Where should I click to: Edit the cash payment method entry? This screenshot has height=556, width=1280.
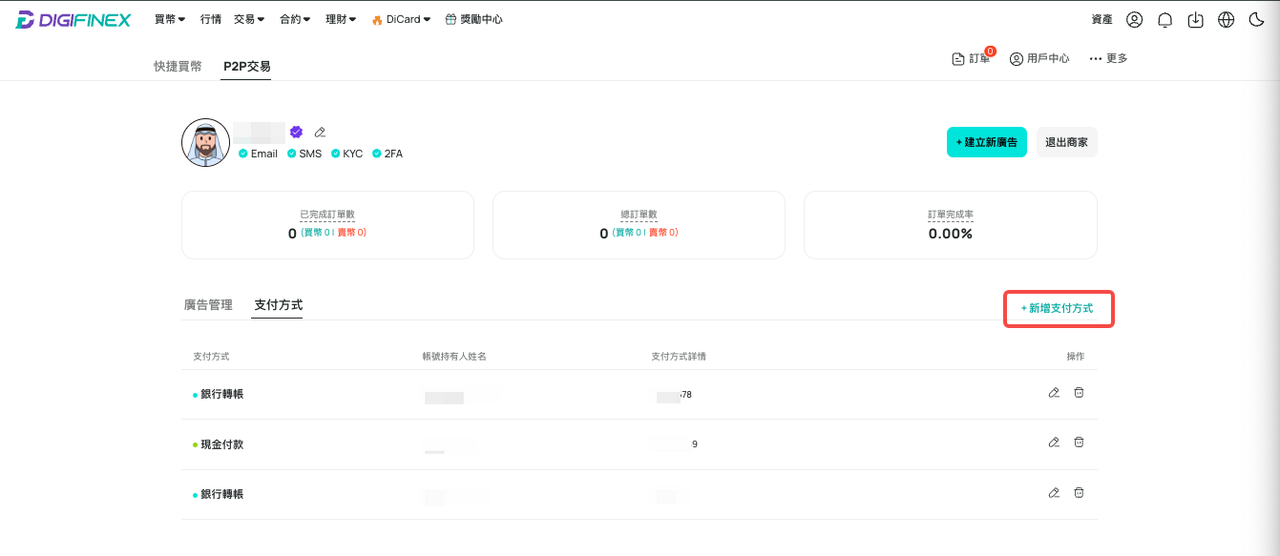tap(1054, 442)
